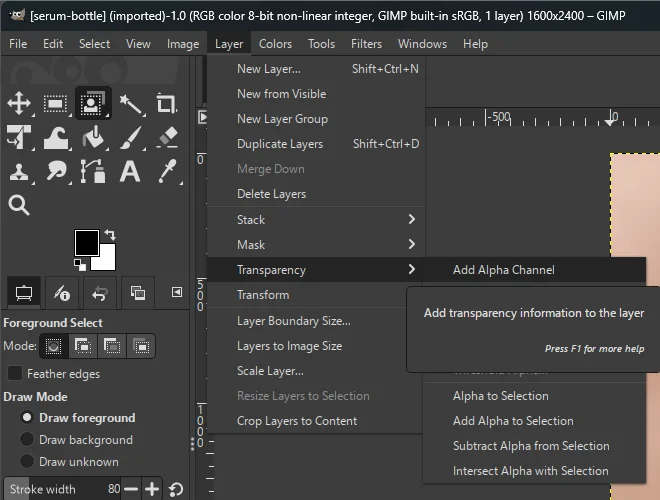Viewport: 660px width, 500px height.
Task: Set mode to add to selection
Action: click(83, 346)
